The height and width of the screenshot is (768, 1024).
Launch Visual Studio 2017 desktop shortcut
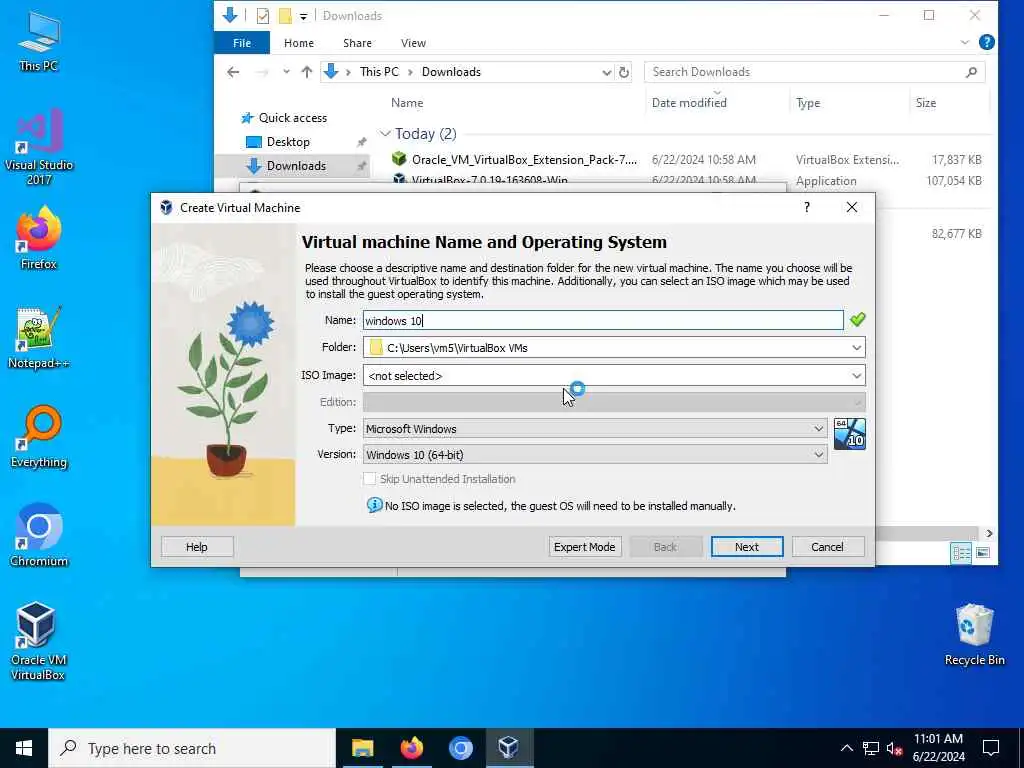click(39, 147)
